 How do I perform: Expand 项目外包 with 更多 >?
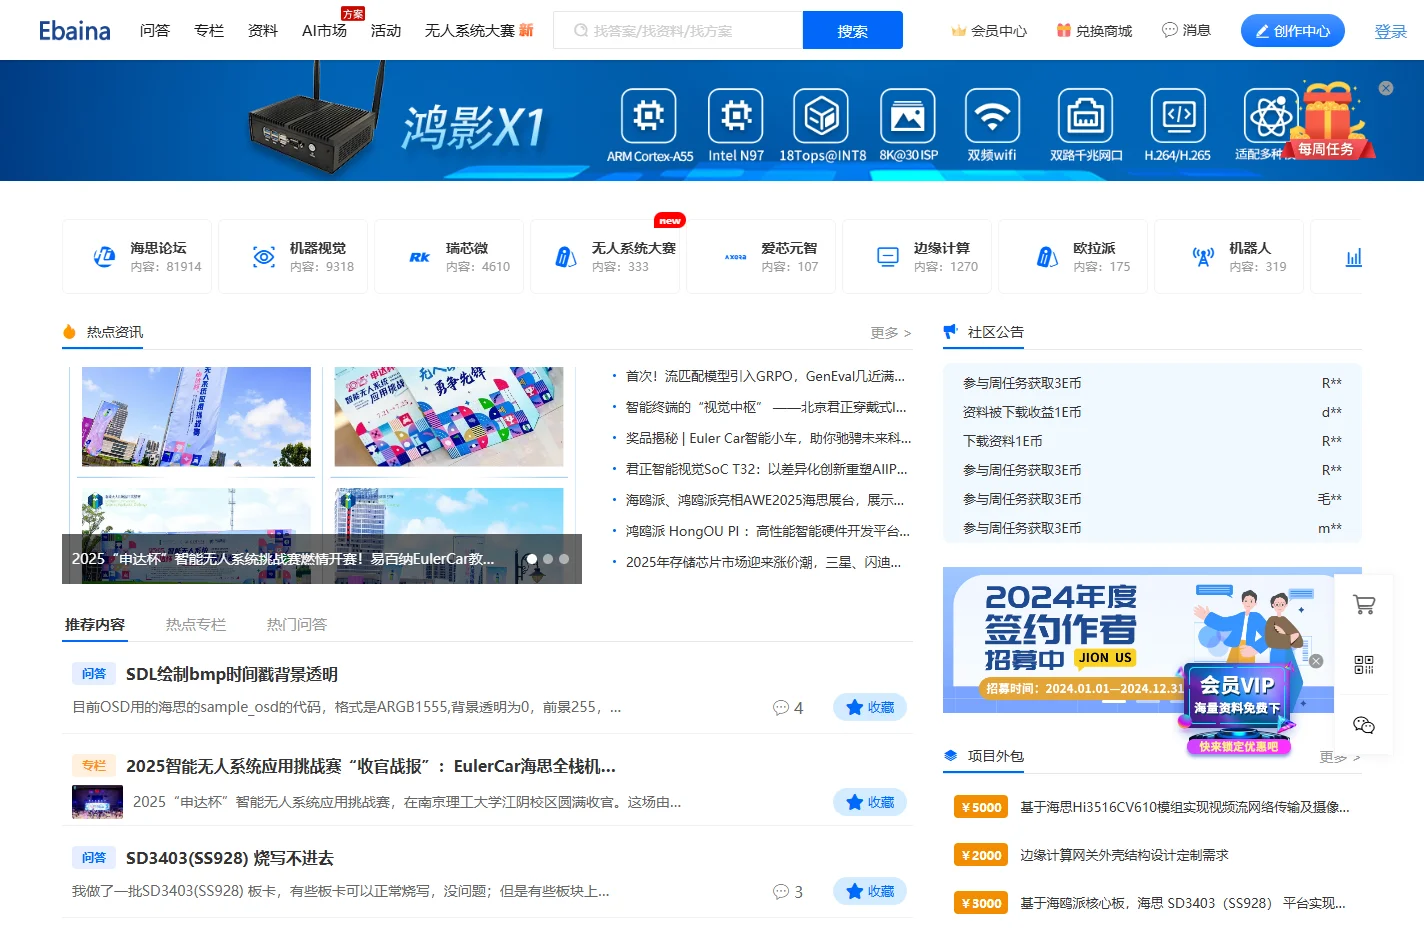click(1340, 757)
